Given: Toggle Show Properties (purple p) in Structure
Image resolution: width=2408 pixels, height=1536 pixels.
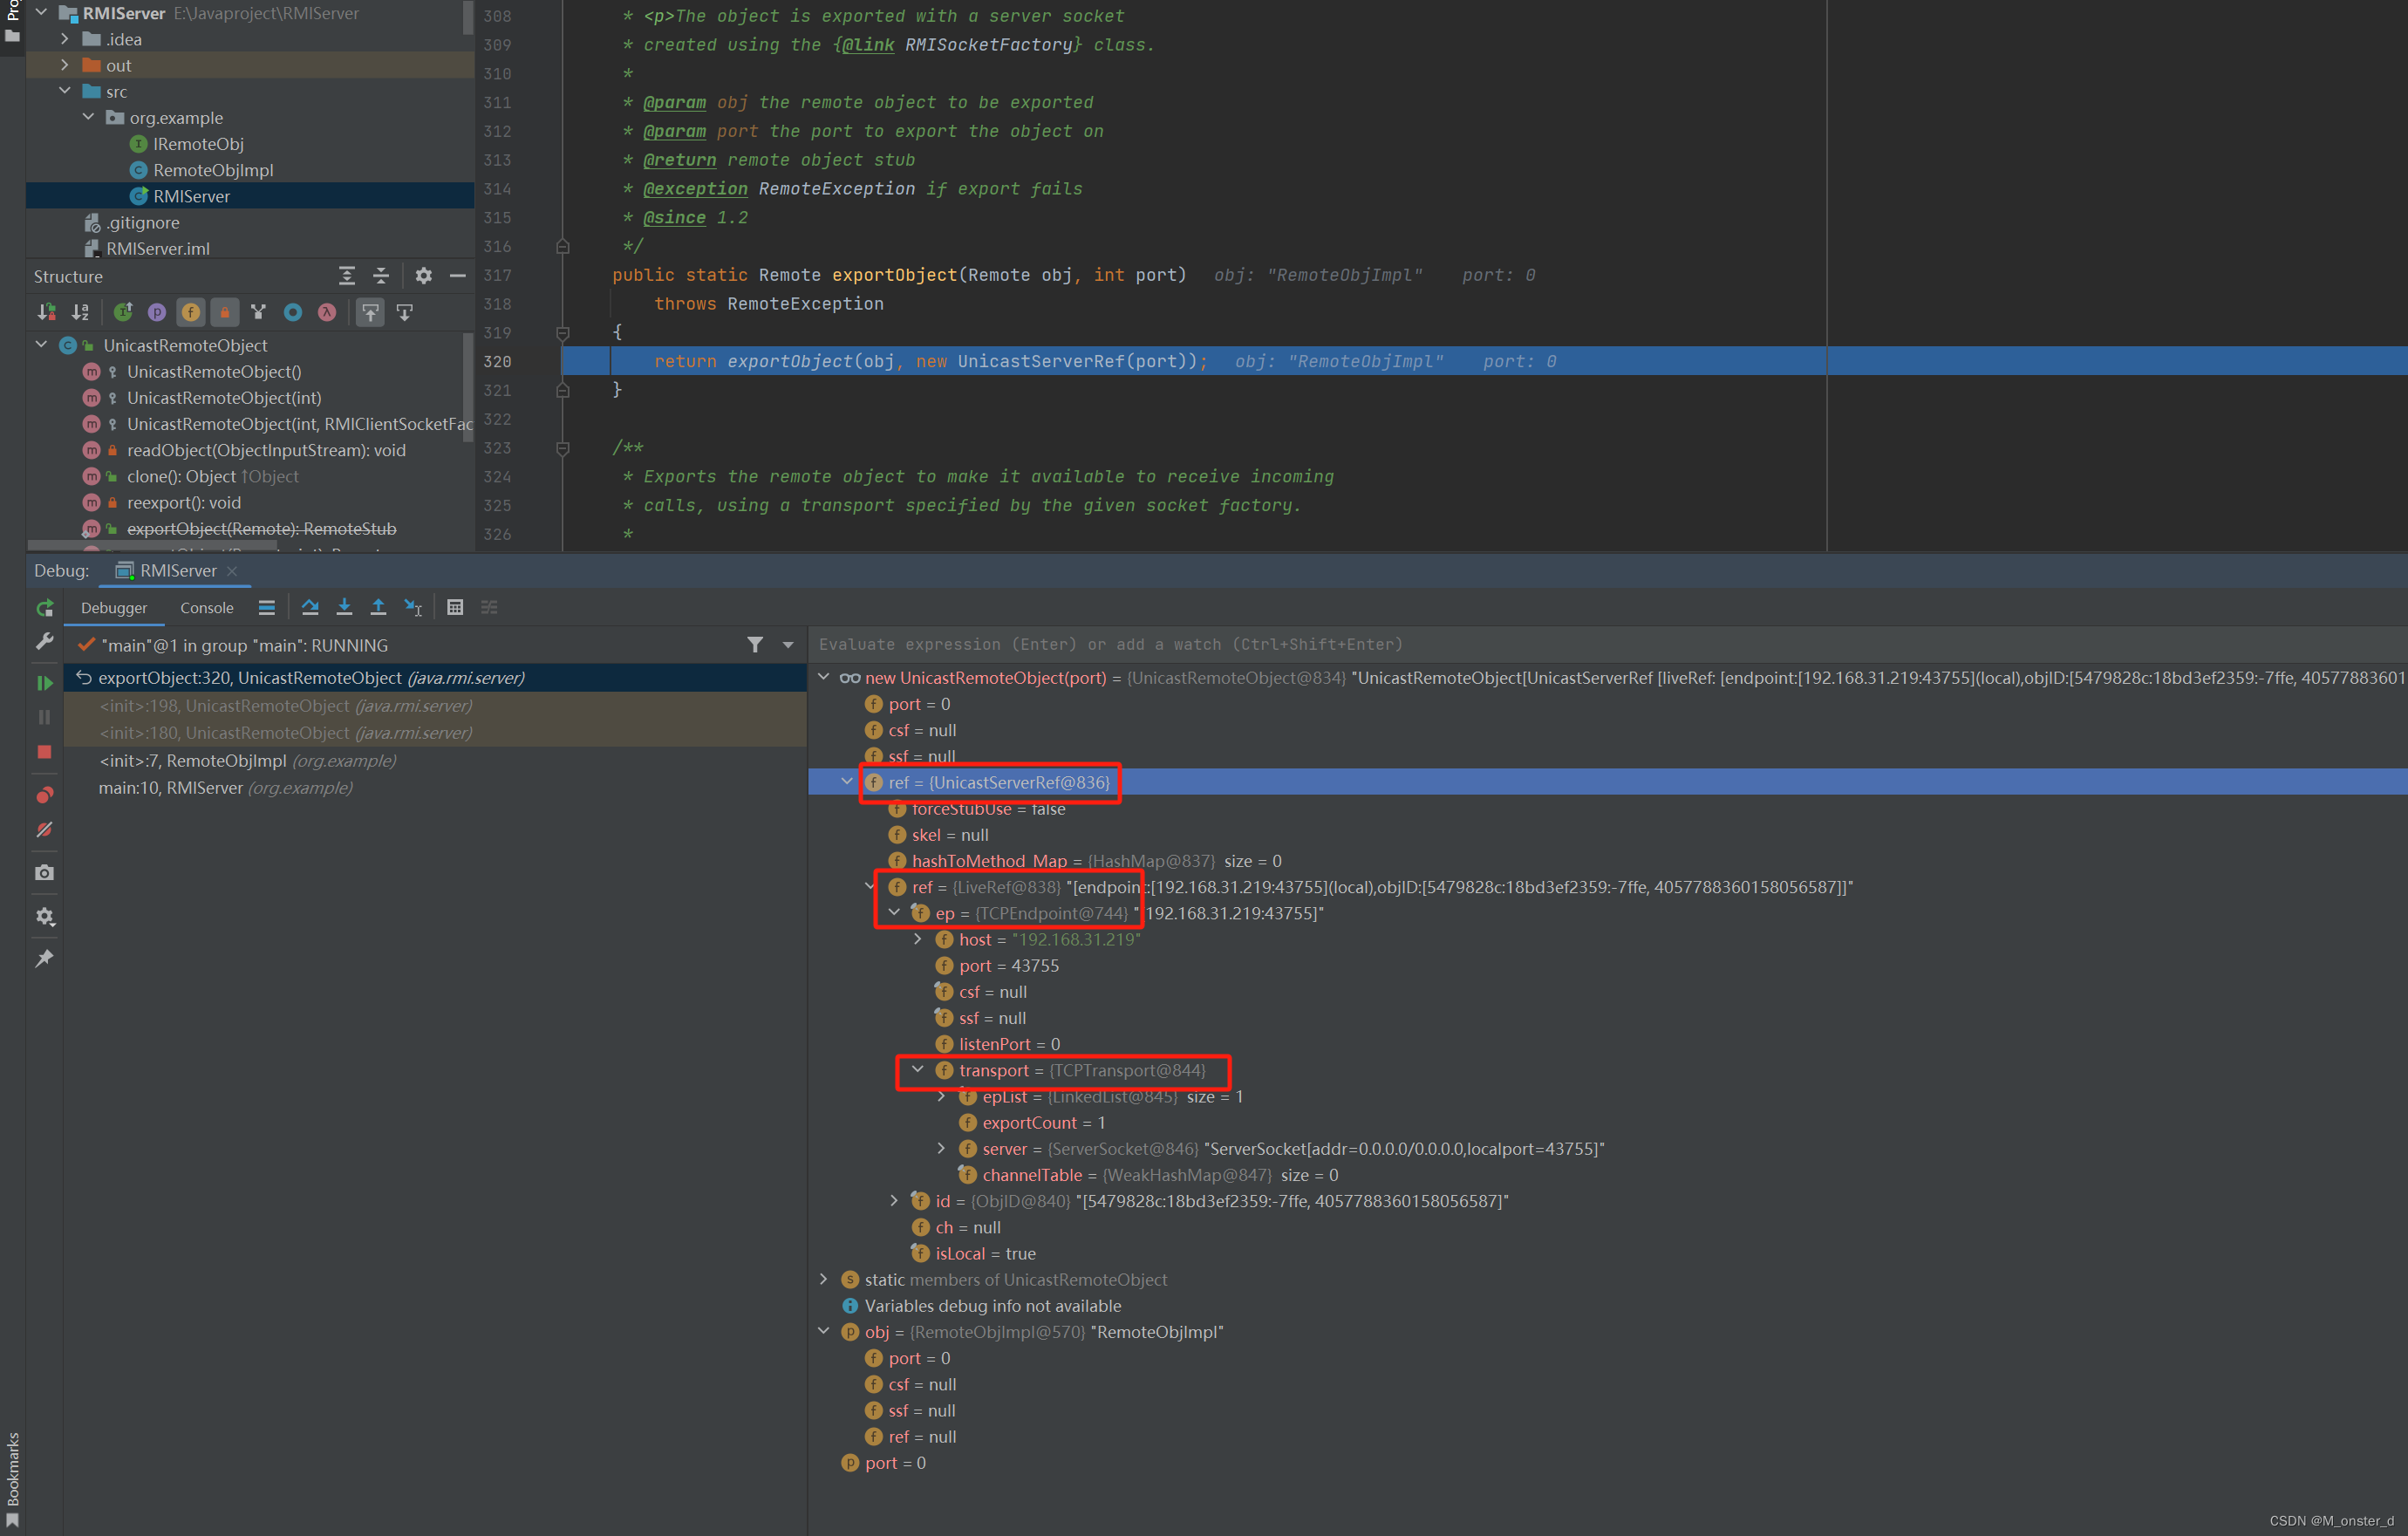Looking at the screenshot, I should pos(157,313).
